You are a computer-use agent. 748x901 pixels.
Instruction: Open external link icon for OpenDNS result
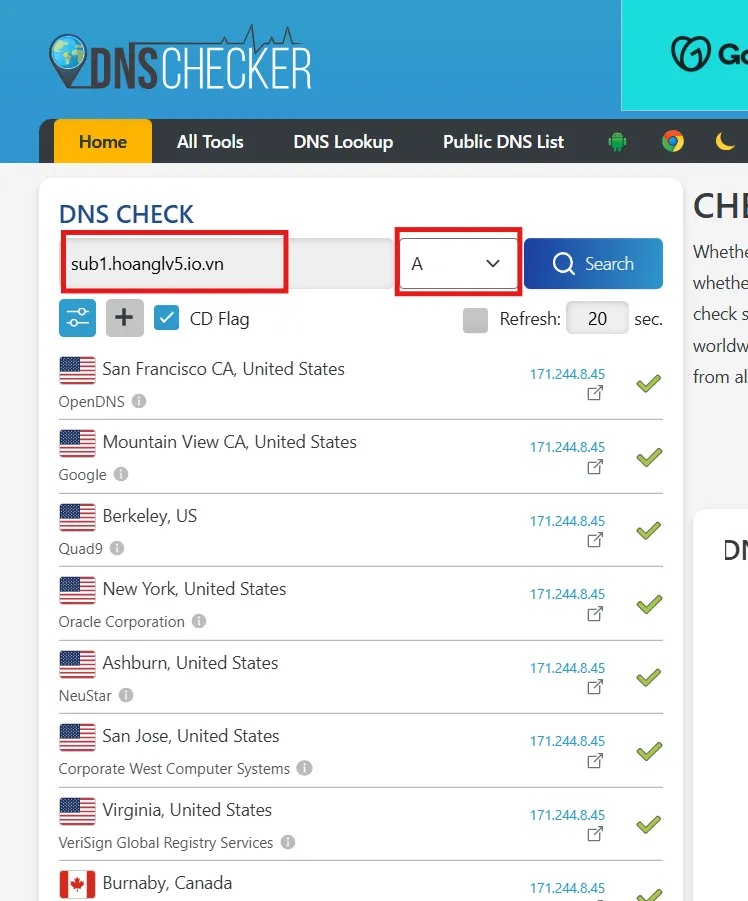(x=595, y=393)
